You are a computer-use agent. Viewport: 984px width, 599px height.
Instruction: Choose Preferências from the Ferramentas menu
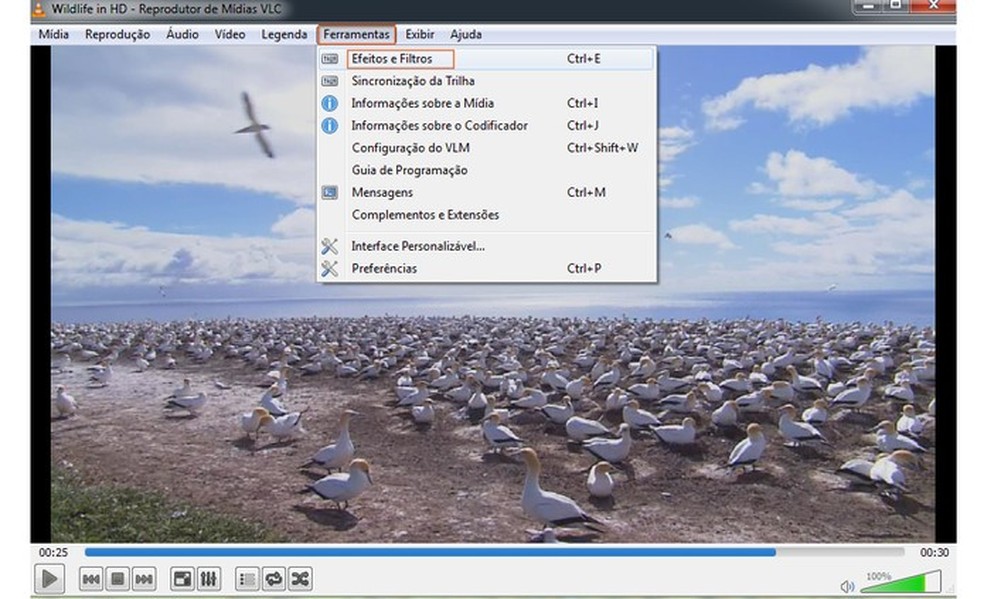pos(384,268)
